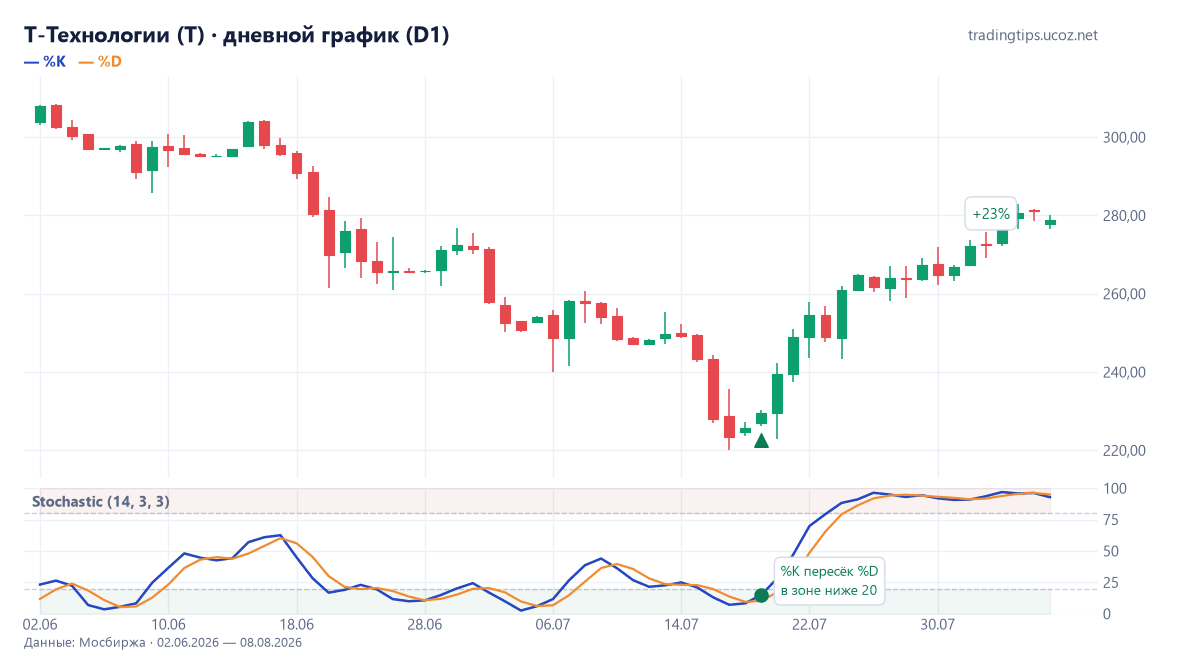Click the 10.06 date label
This screenshot has height=660, width=1200.
(169, 625)
